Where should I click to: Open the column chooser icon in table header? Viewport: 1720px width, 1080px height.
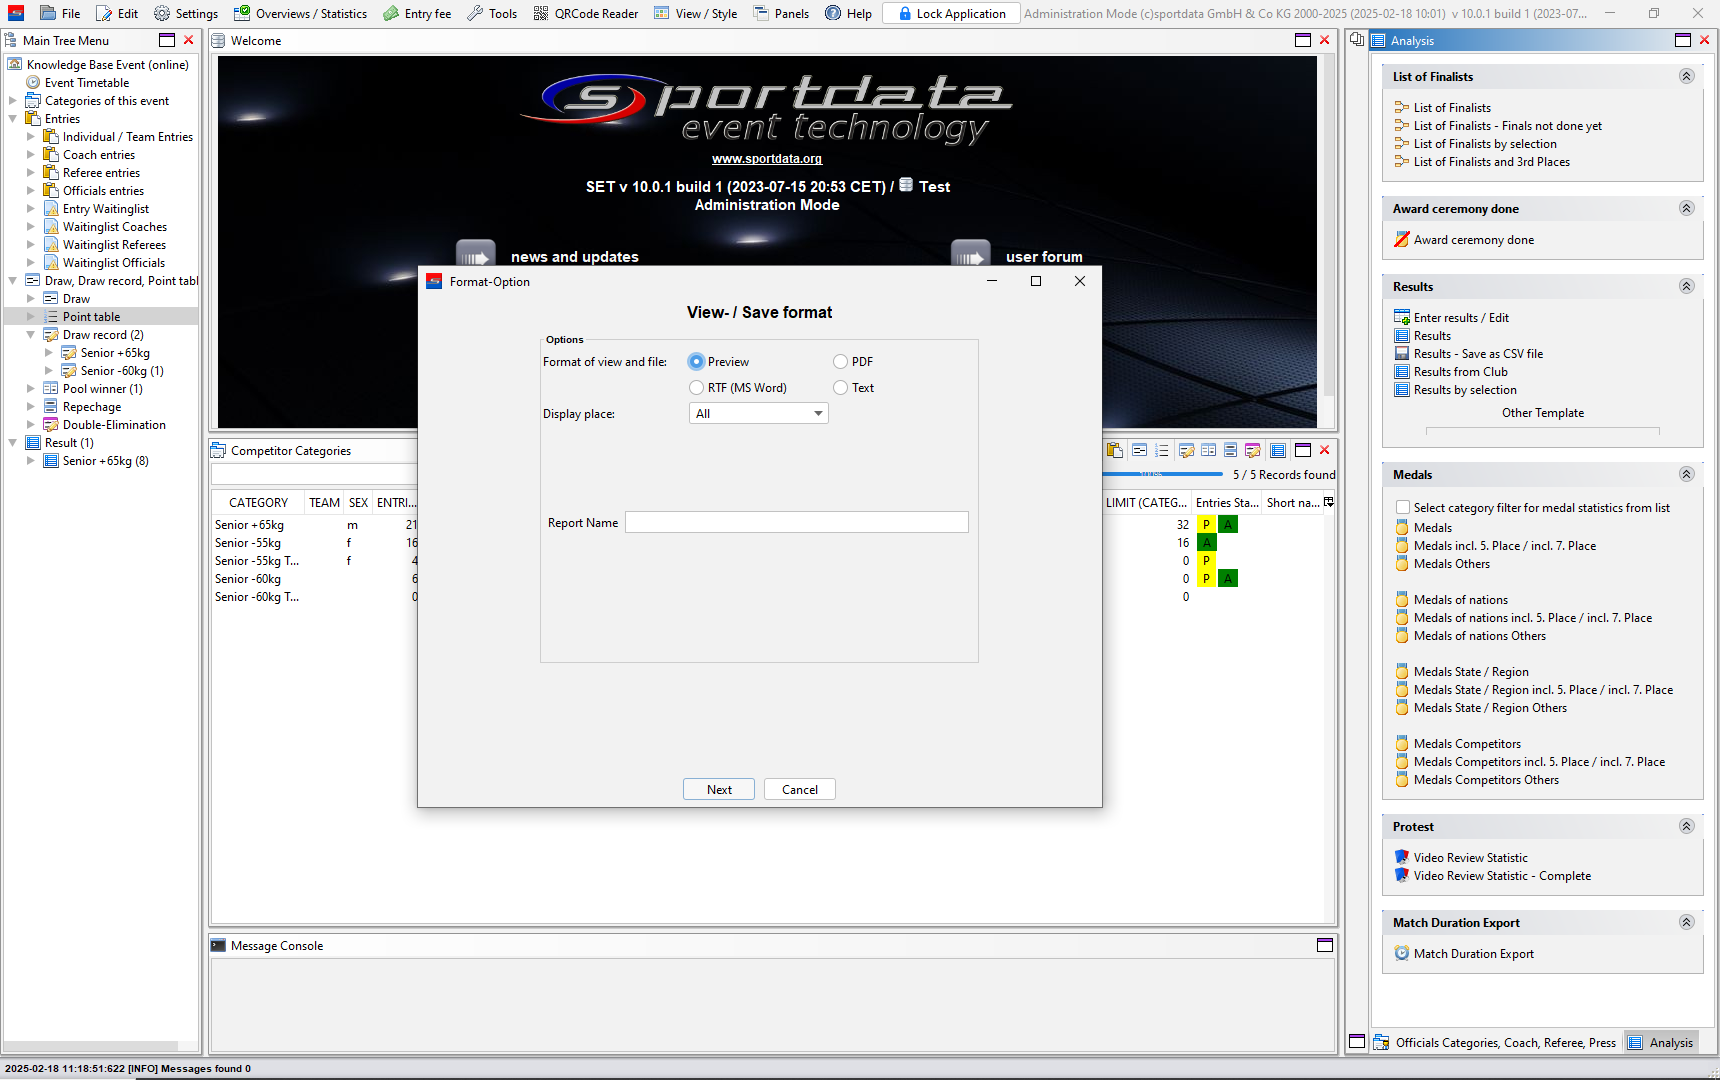[1329, 502]
